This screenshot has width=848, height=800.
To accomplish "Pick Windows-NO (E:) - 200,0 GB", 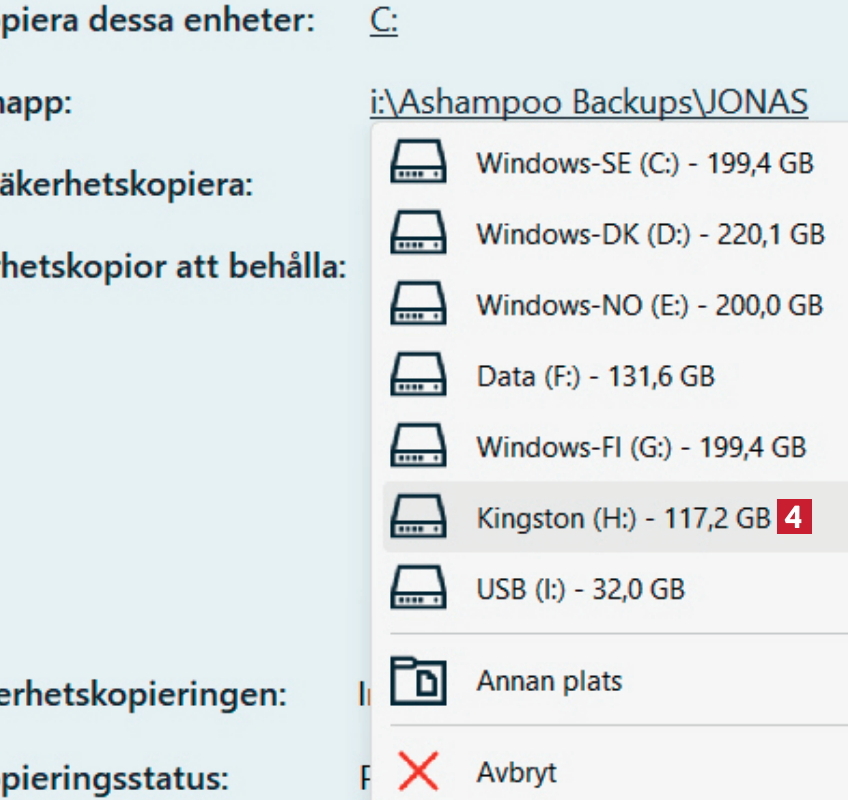I will click(649, 304).
